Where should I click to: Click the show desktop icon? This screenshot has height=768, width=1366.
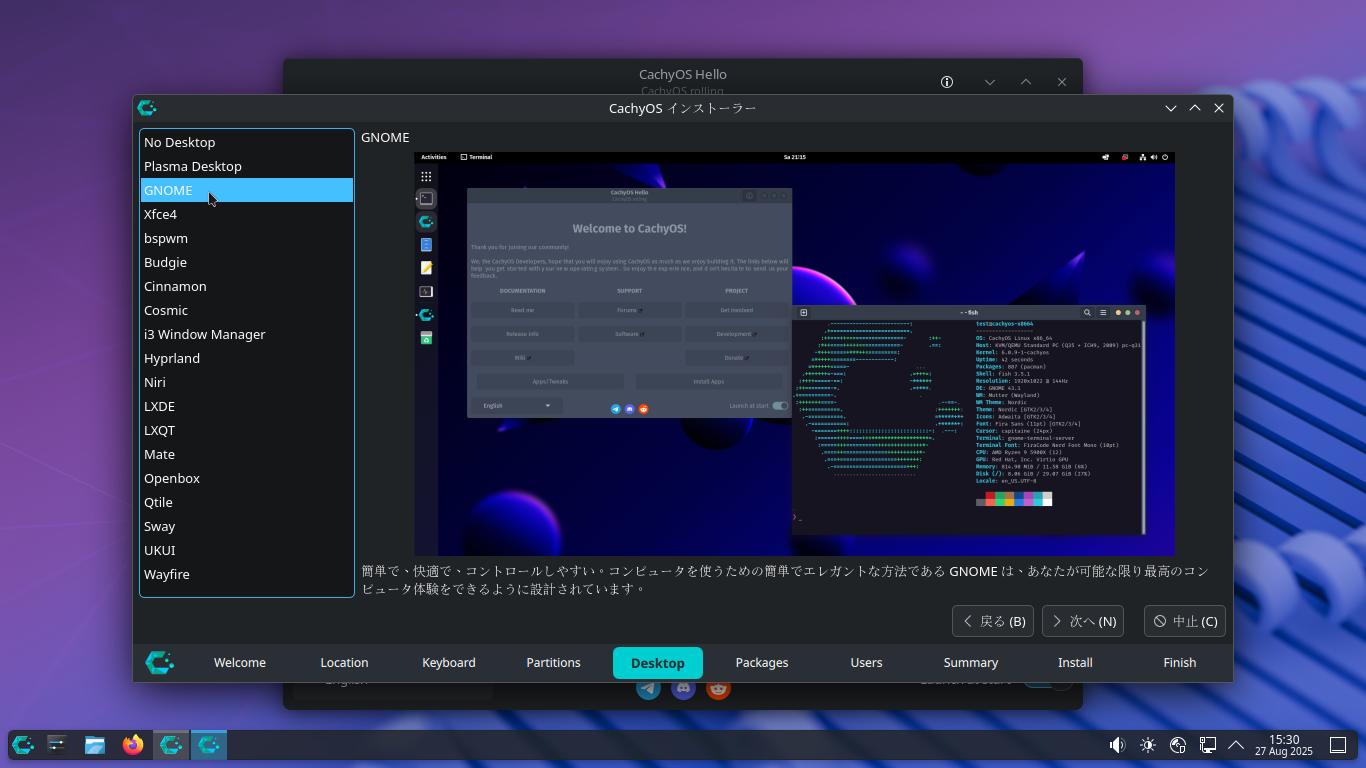[1337, 745]
